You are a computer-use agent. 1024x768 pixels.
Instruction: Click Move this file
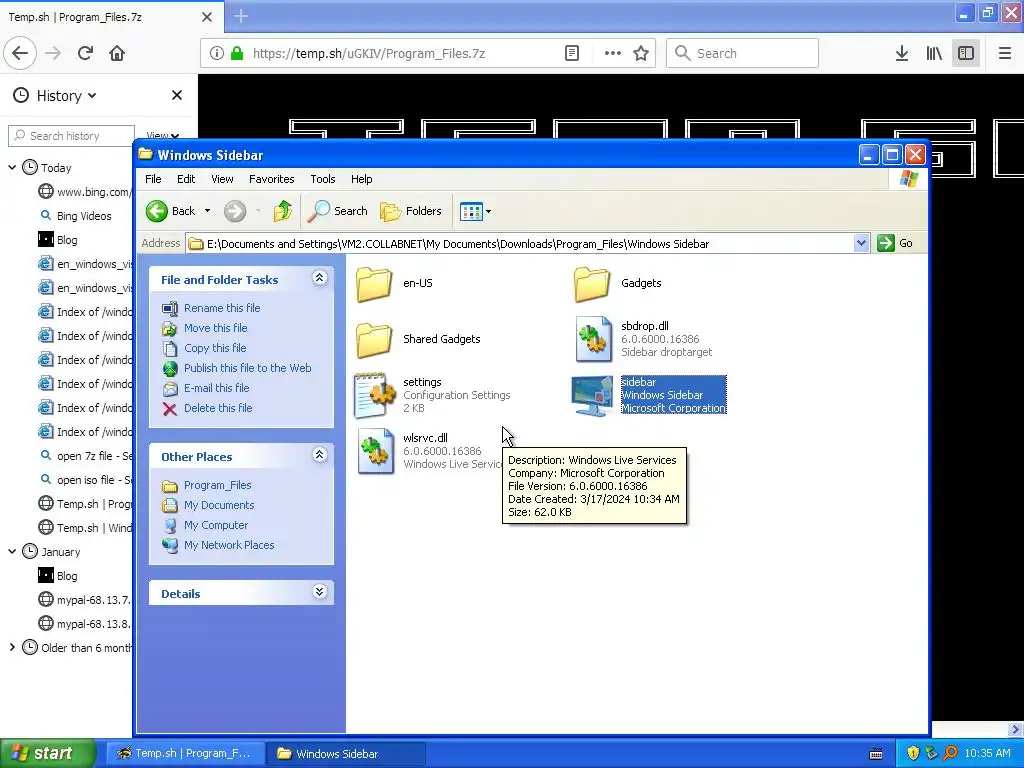[216, 328]
